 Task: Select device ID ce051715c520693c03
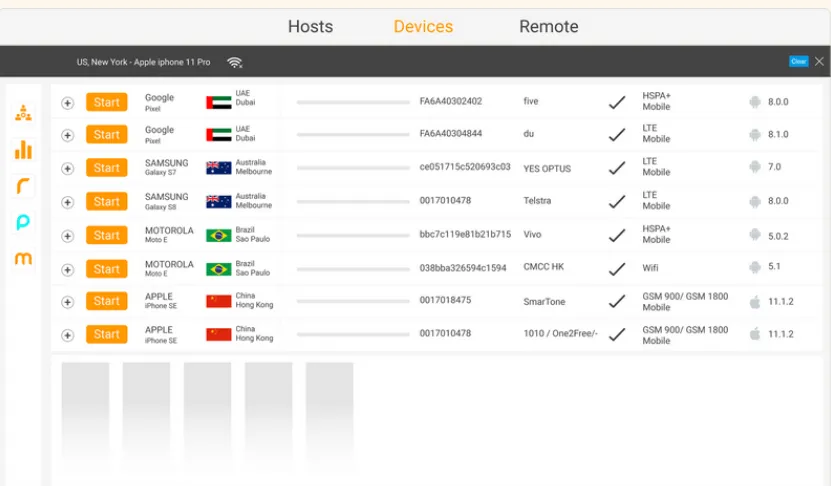coord(465,167)
